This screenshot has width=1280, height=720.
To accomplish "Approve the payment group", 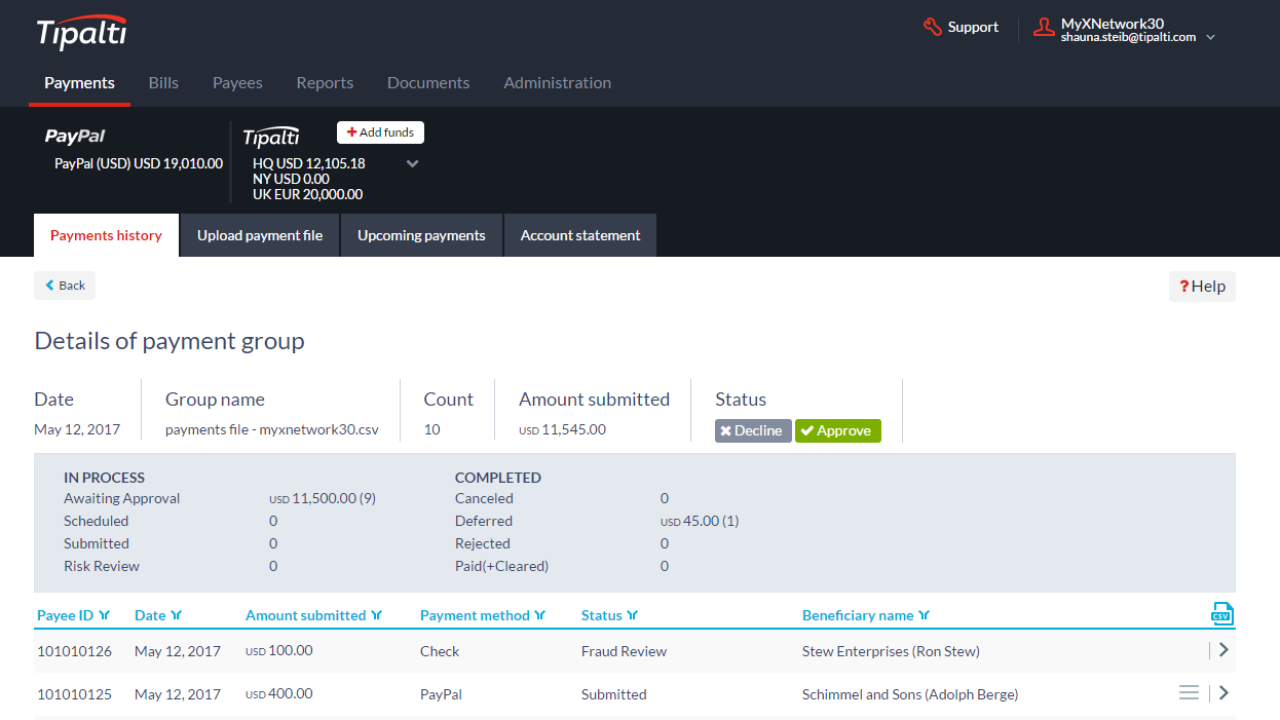I will [838, 431].
